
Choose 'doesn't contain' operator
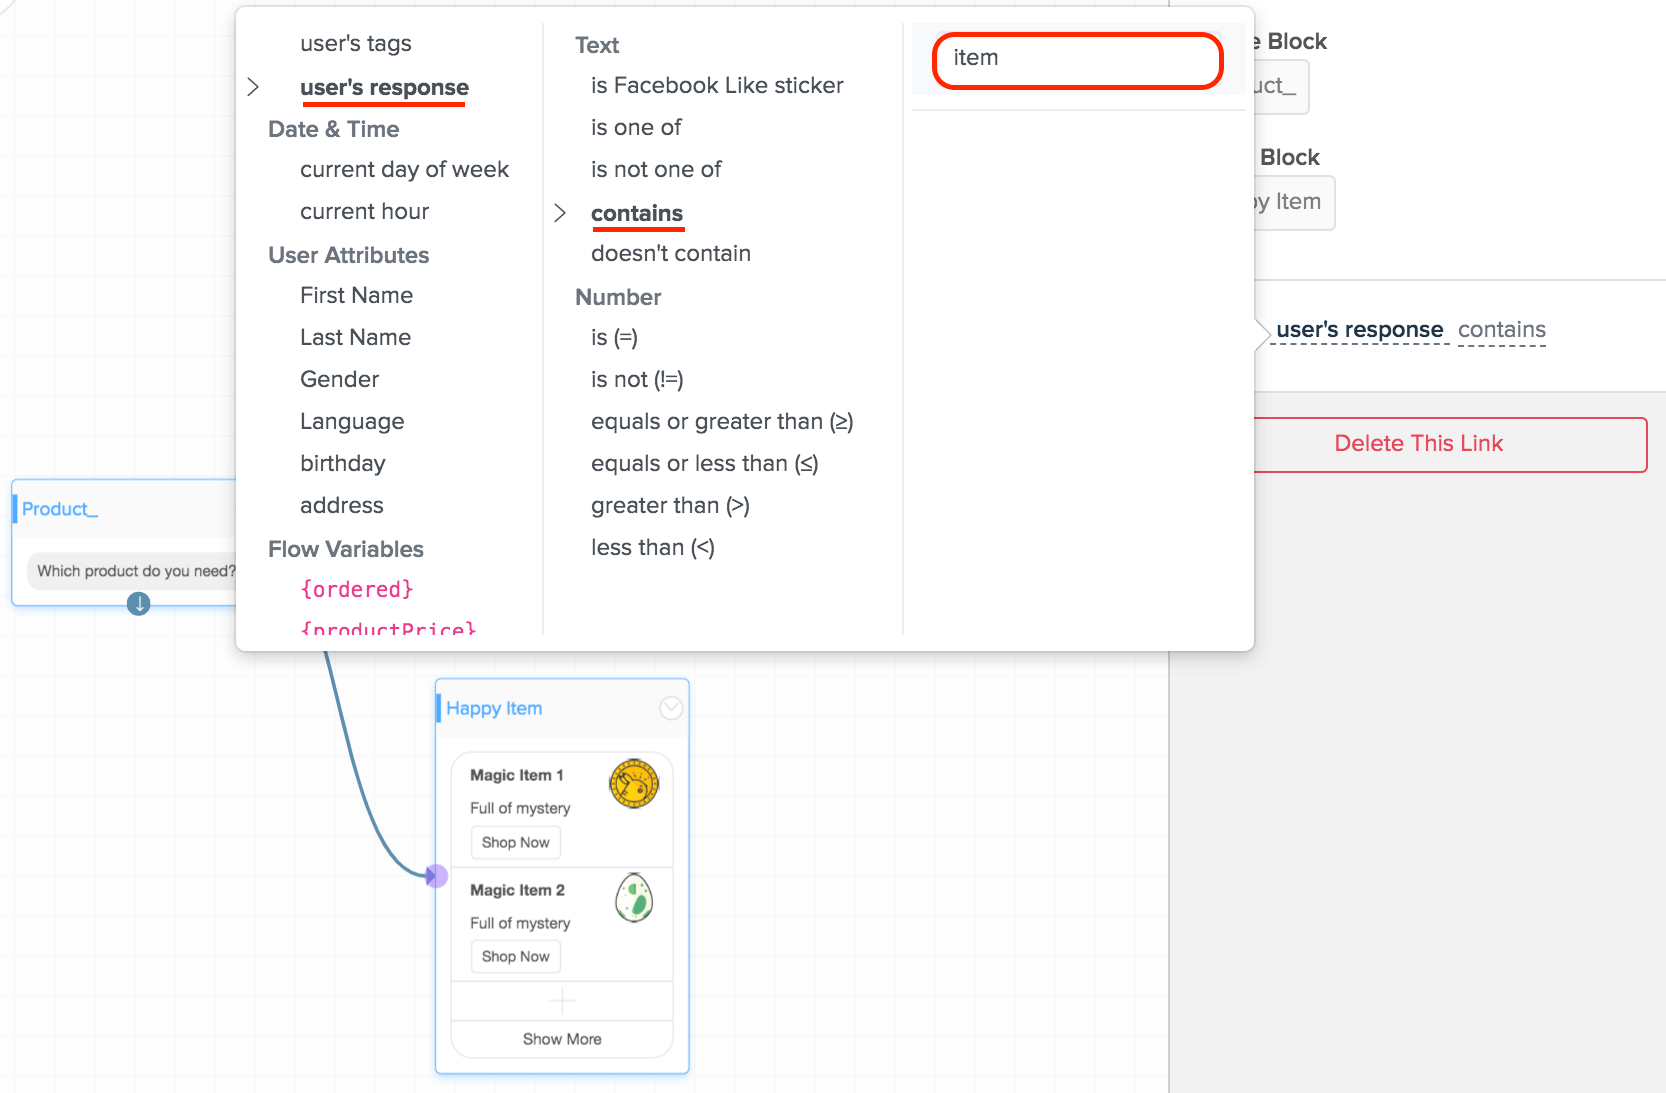pyautogui.click(x=671, y=253)
